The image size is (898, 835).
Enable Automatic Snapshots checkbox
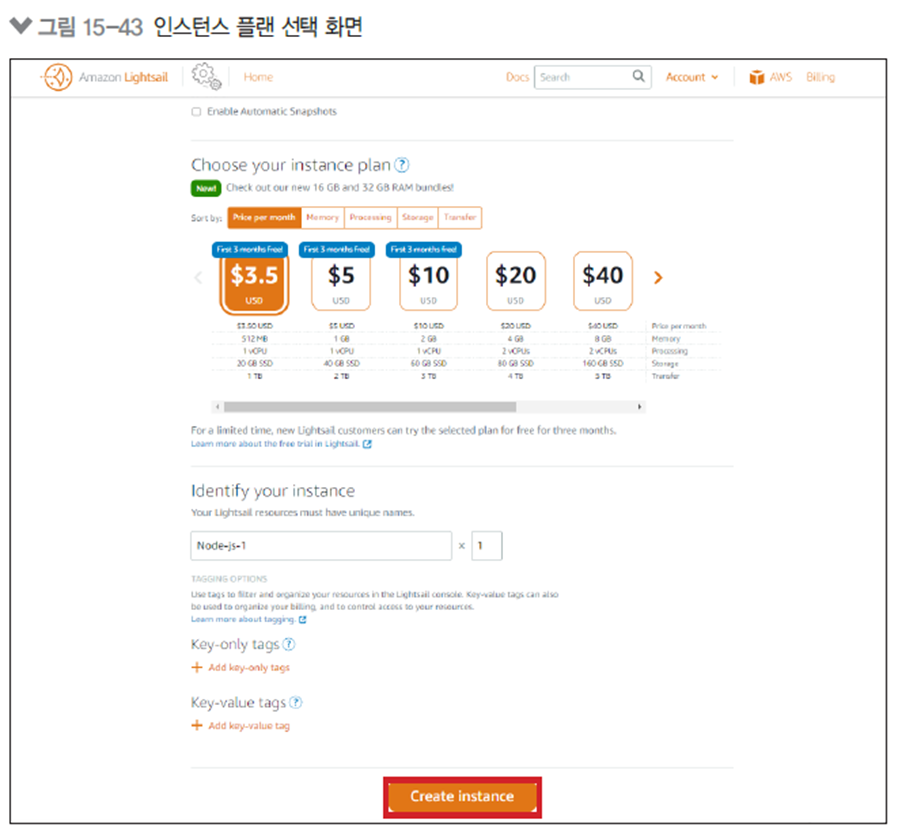click(x=196, y=112)
